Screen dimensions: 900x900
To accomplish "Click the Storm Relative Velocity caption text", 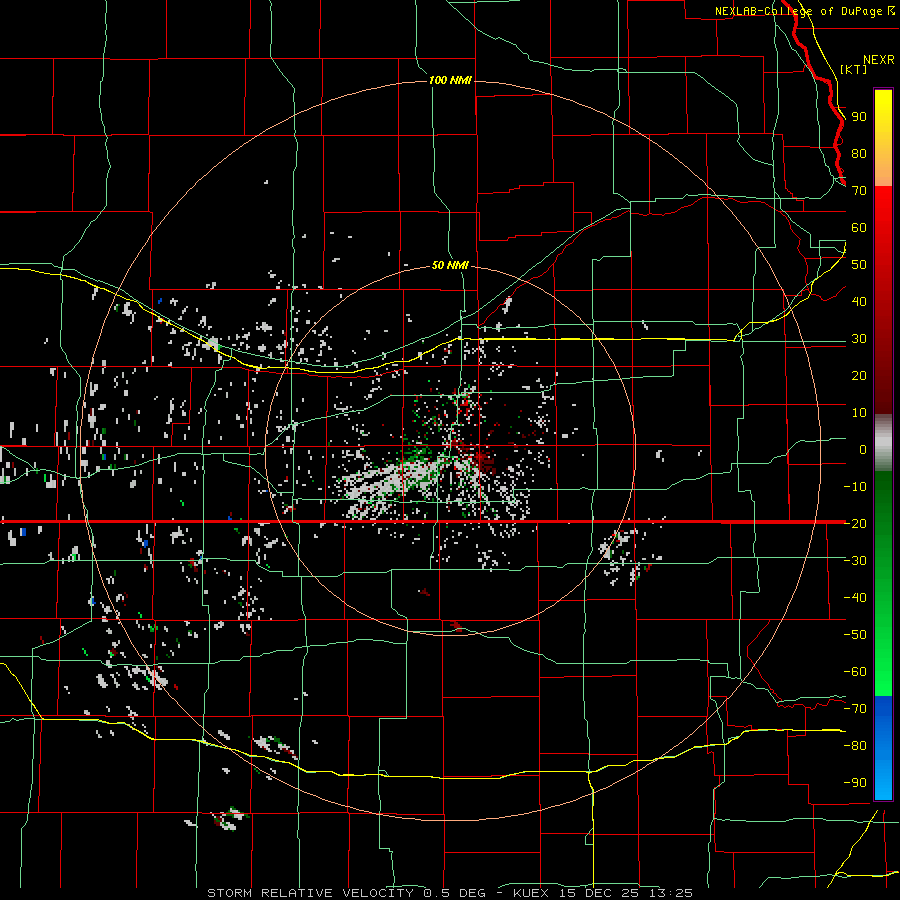I will pos(449,893).
